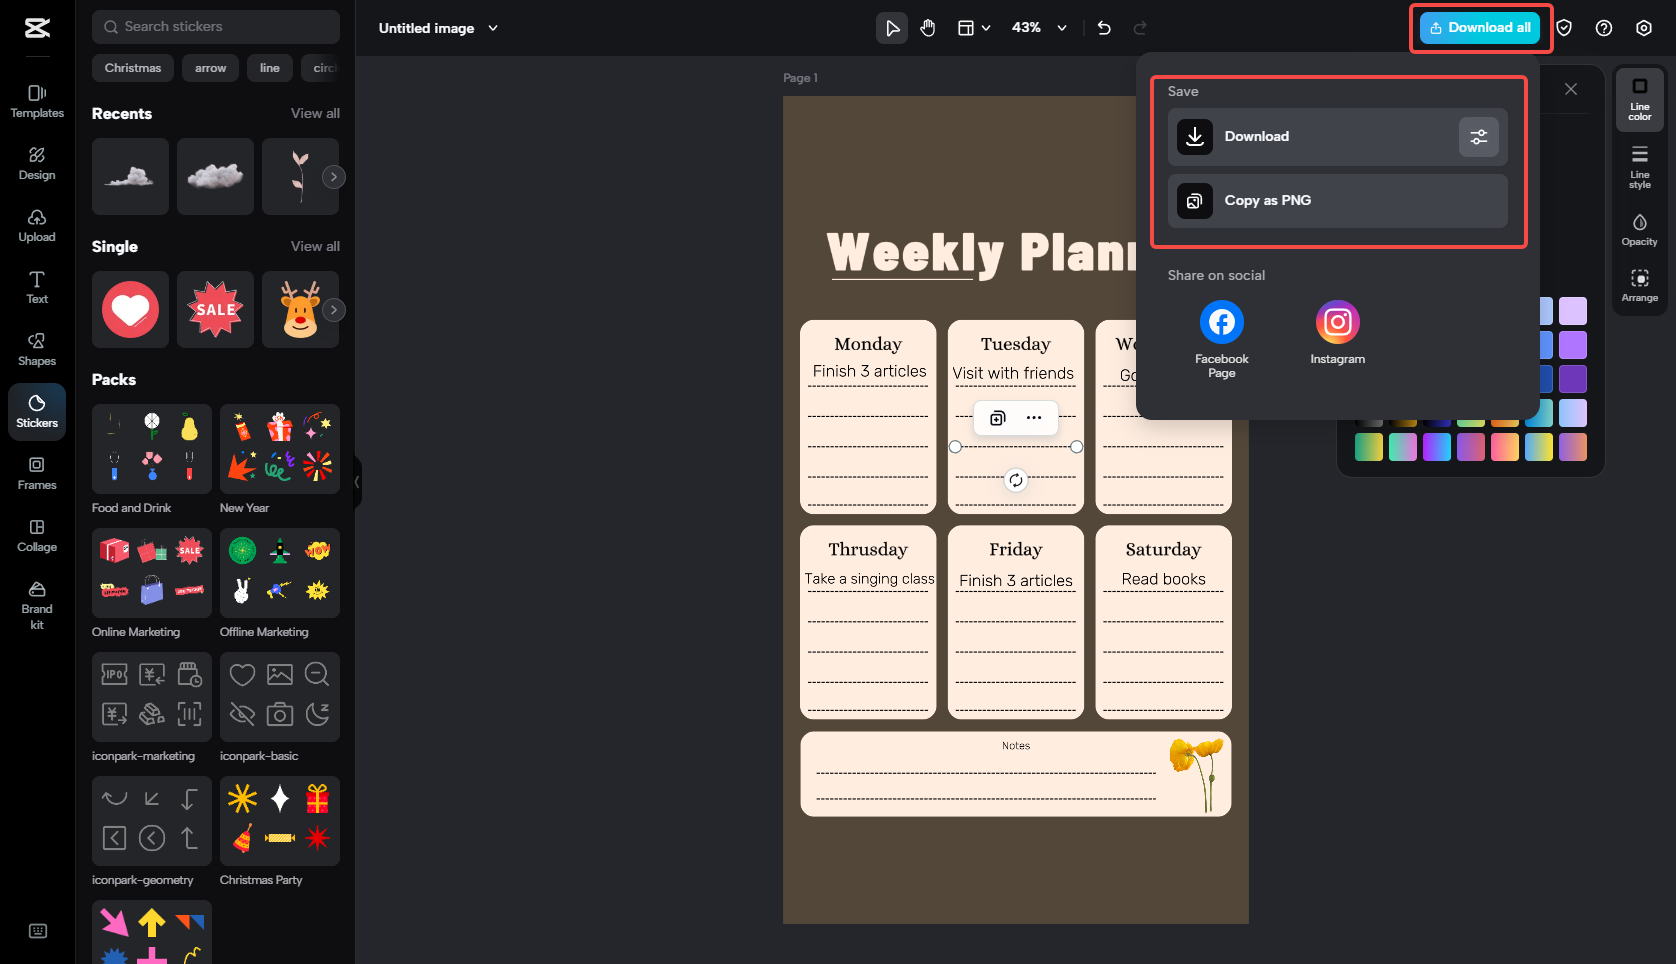
Task: Pick a purple color swatch
Action: pos(1574,344)
